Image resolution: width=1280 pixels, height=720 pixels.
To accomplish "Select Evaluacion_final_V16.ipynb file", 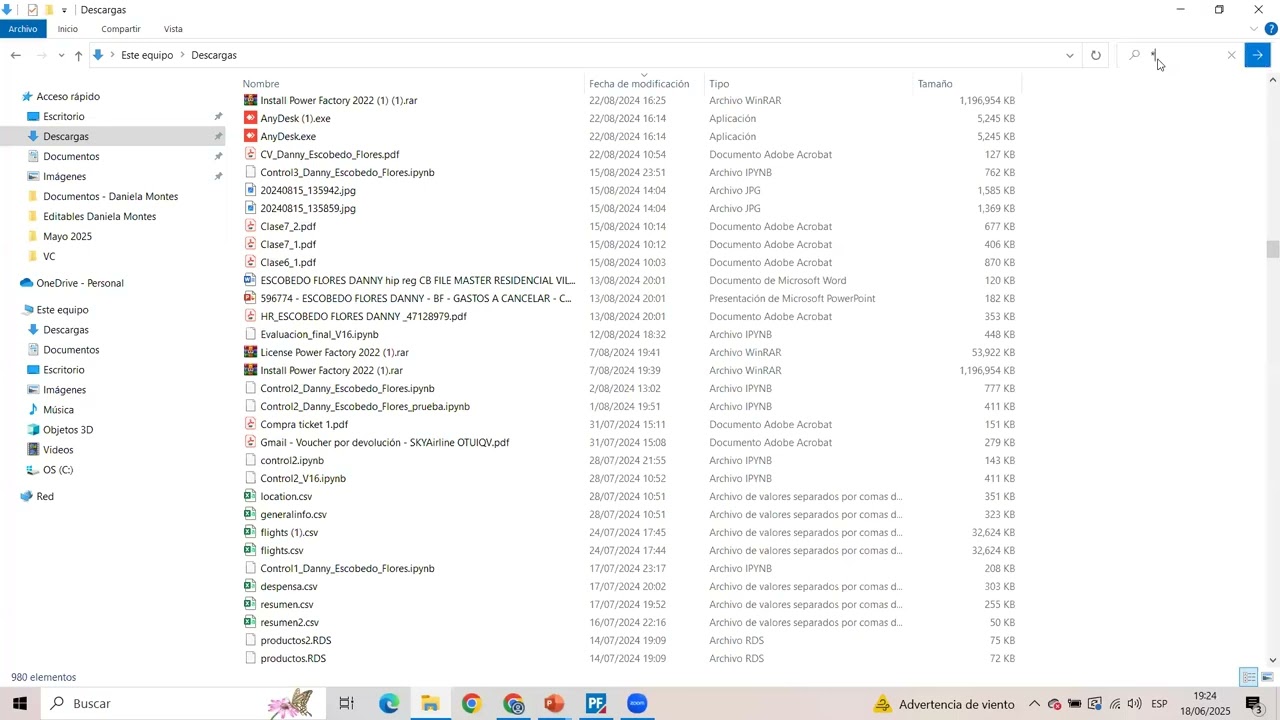I will (319, 335).
